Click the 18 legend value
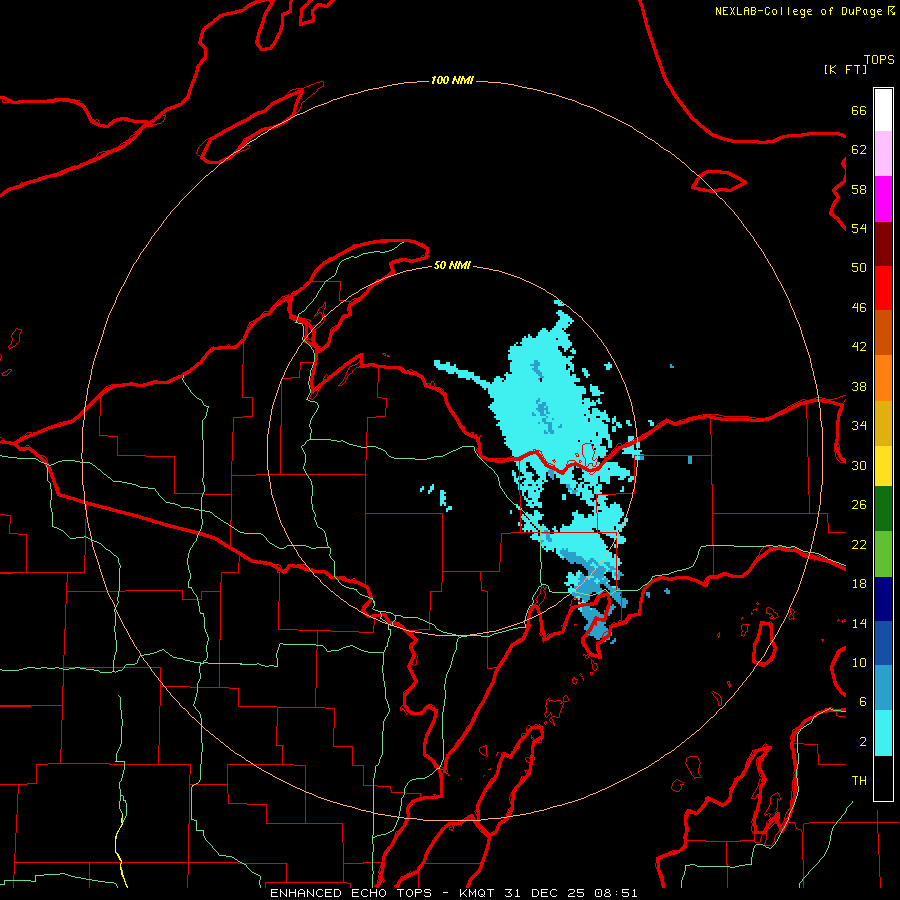This screenshot has width=900, height=900. (859, 584)
